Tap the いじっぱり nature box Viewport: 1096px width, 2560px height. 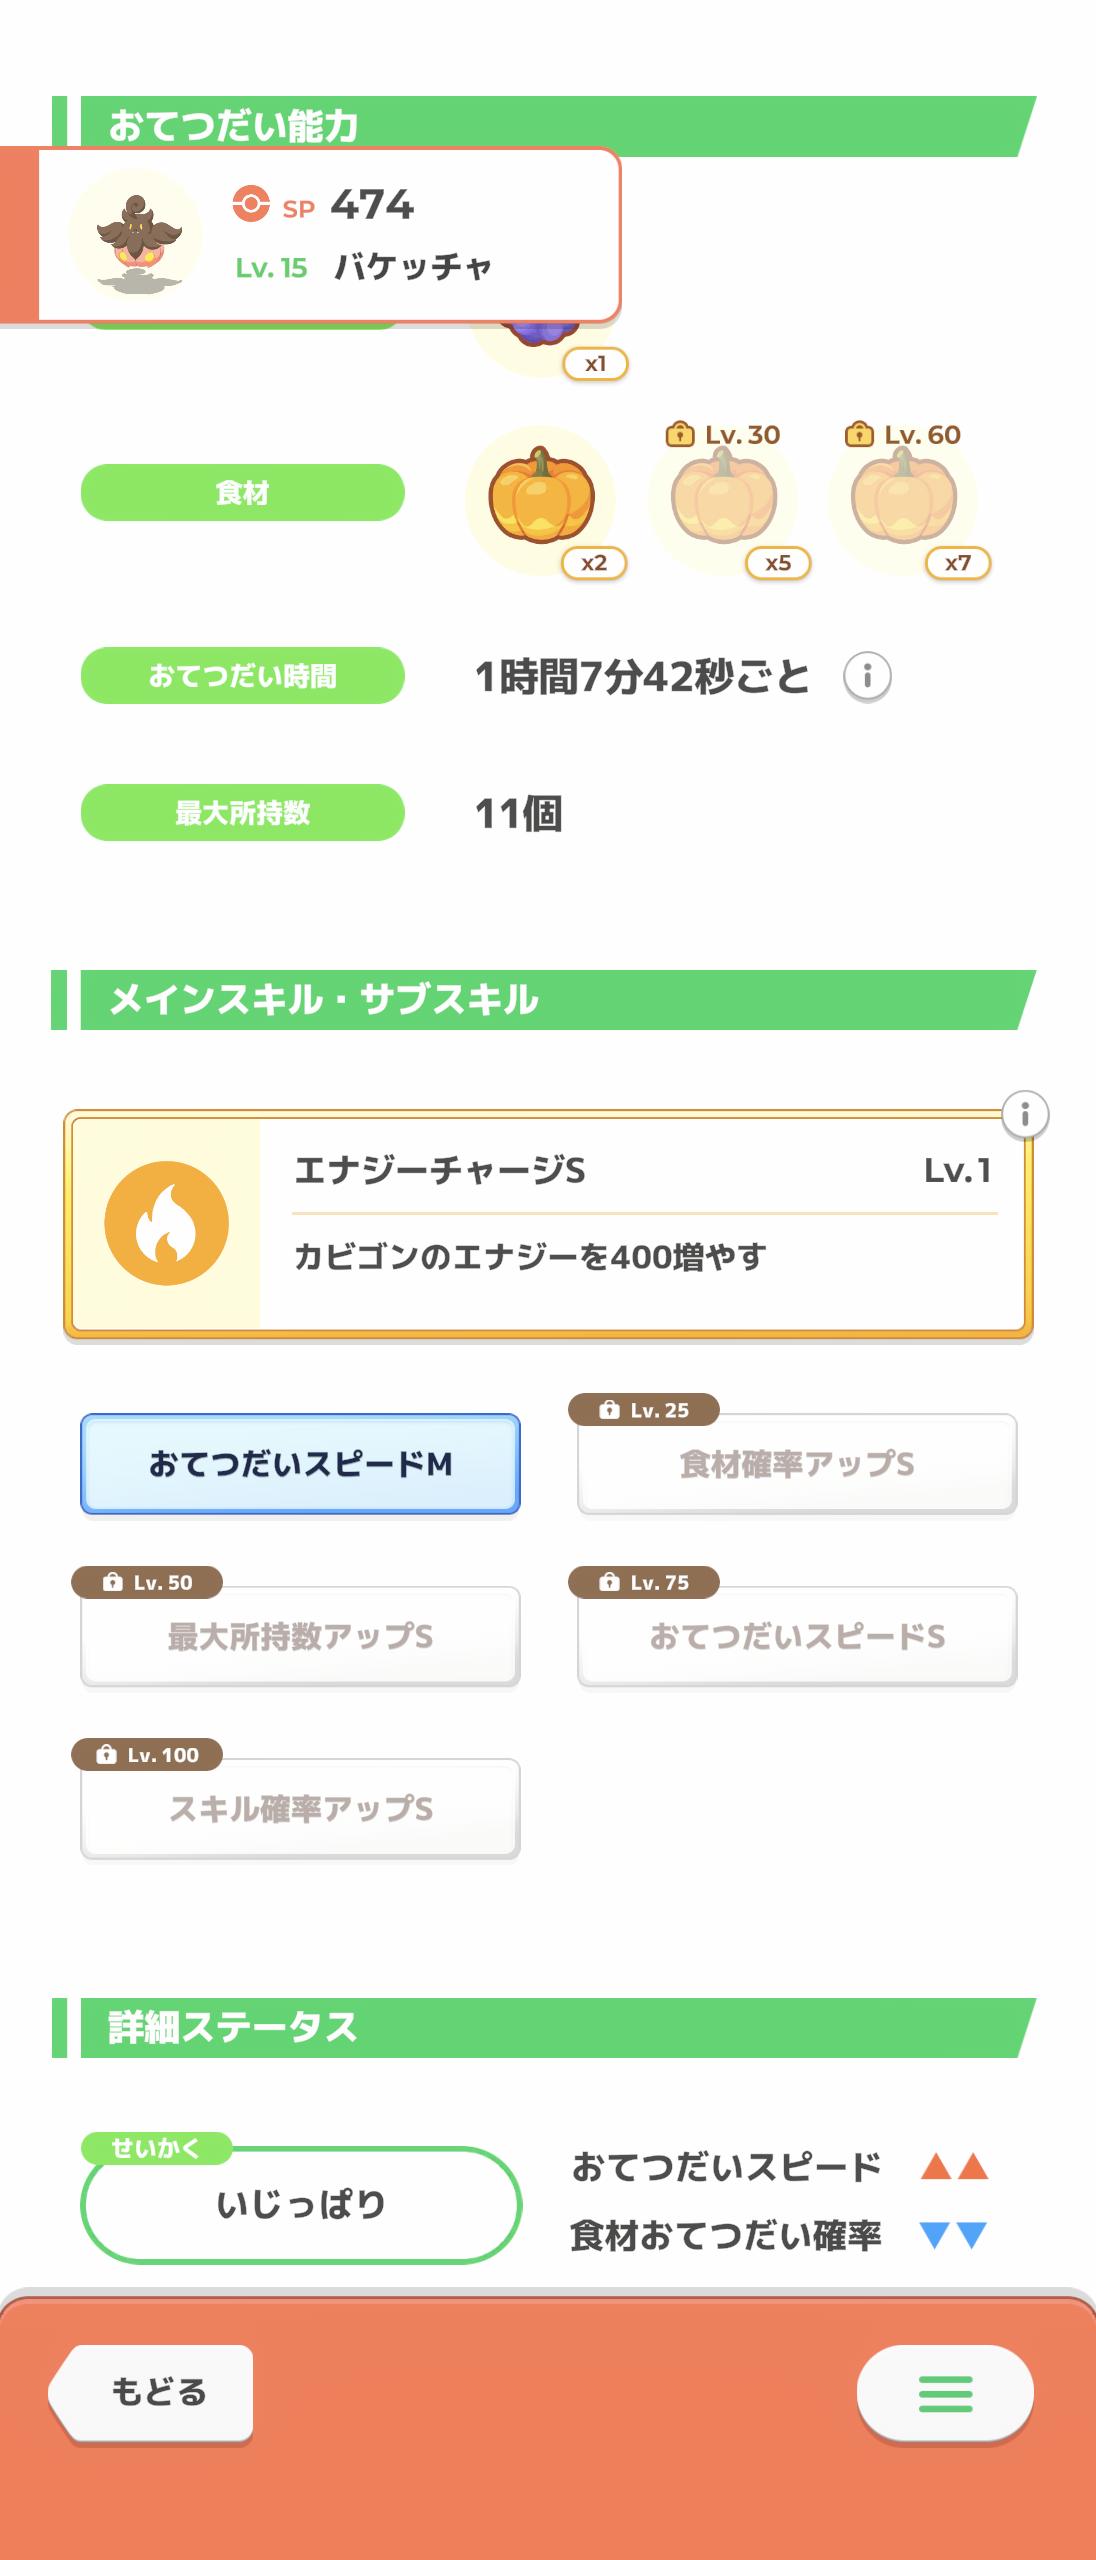pyautogui.click(x=300, y=2204)
